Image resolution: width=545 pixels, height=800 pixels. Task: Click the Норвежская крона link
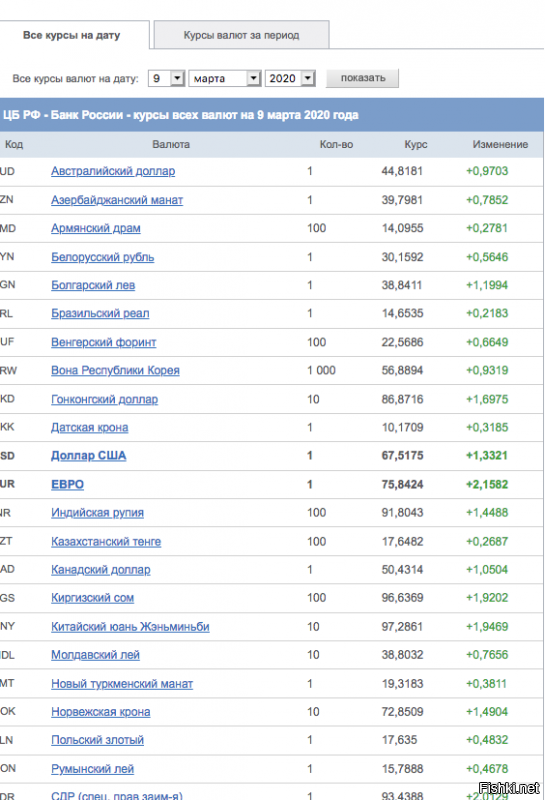click(101, 712)
